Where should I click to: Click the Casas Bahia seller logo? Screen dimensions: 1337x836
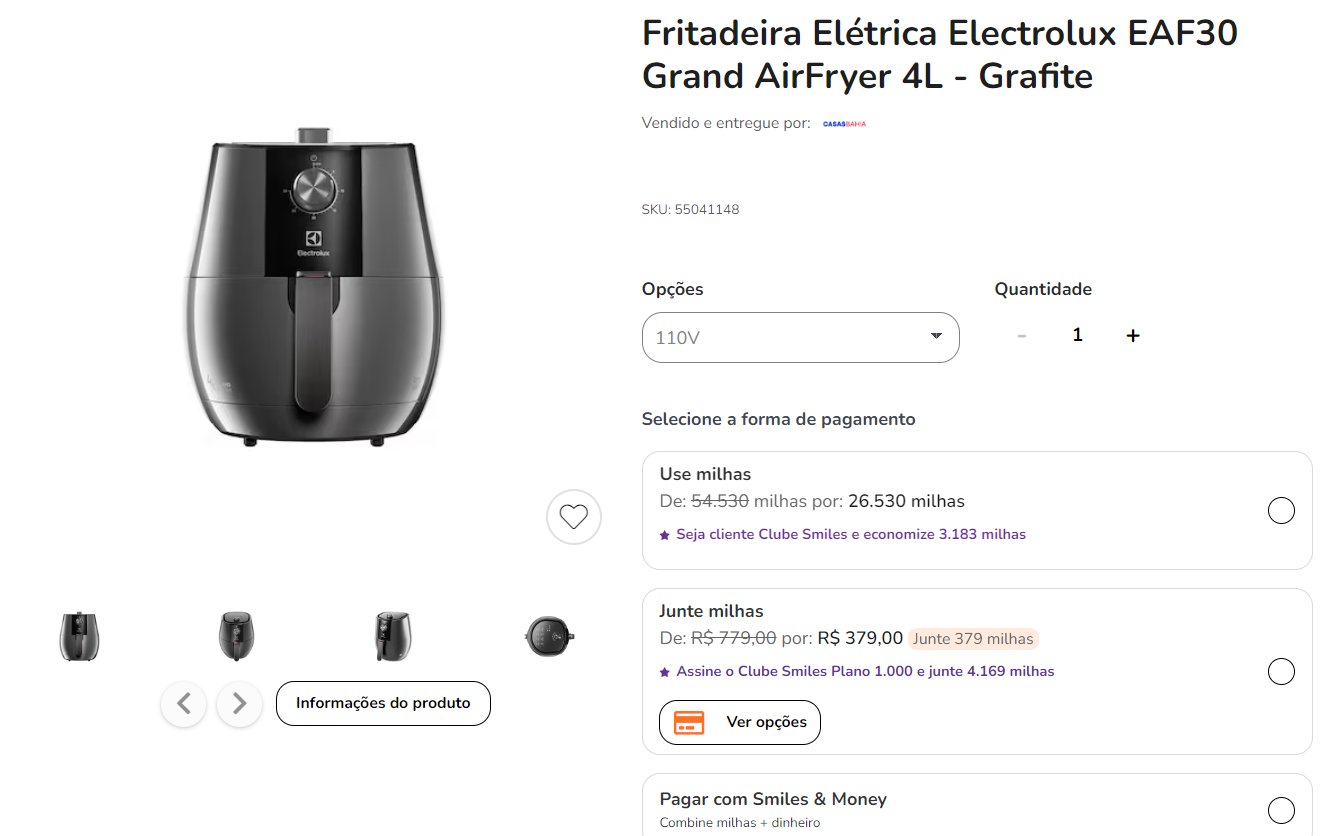pyautogui.click(x=844, y=124)
